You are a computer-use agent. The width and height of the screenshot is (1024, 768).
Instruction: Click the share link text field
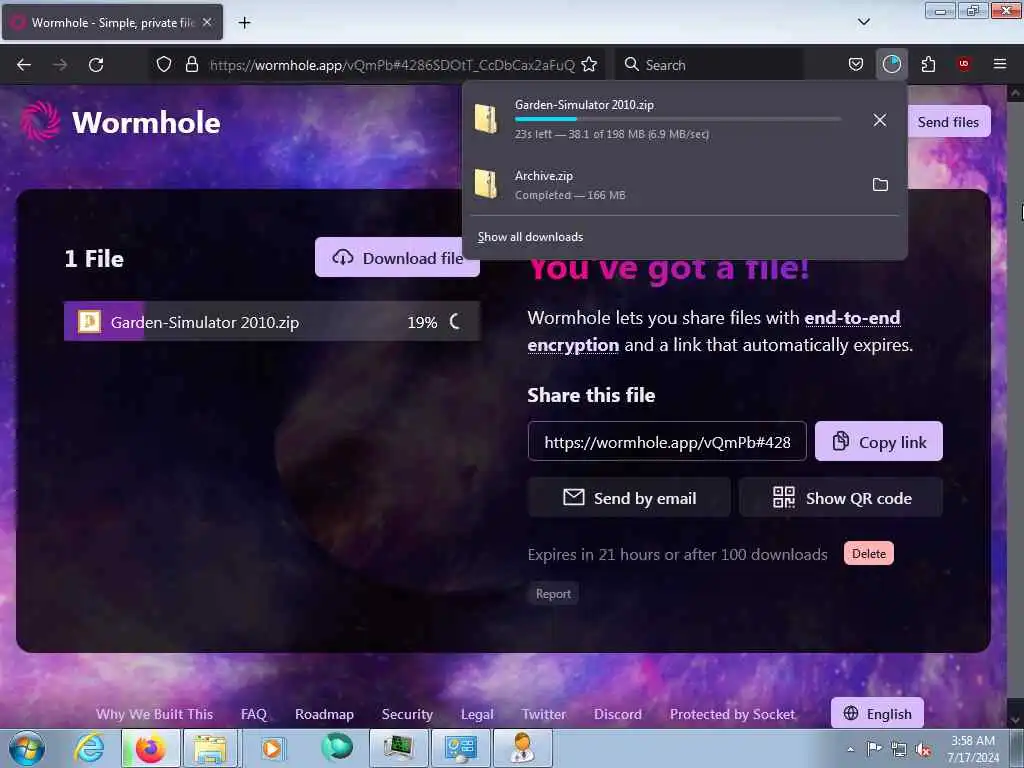point(667,441)
